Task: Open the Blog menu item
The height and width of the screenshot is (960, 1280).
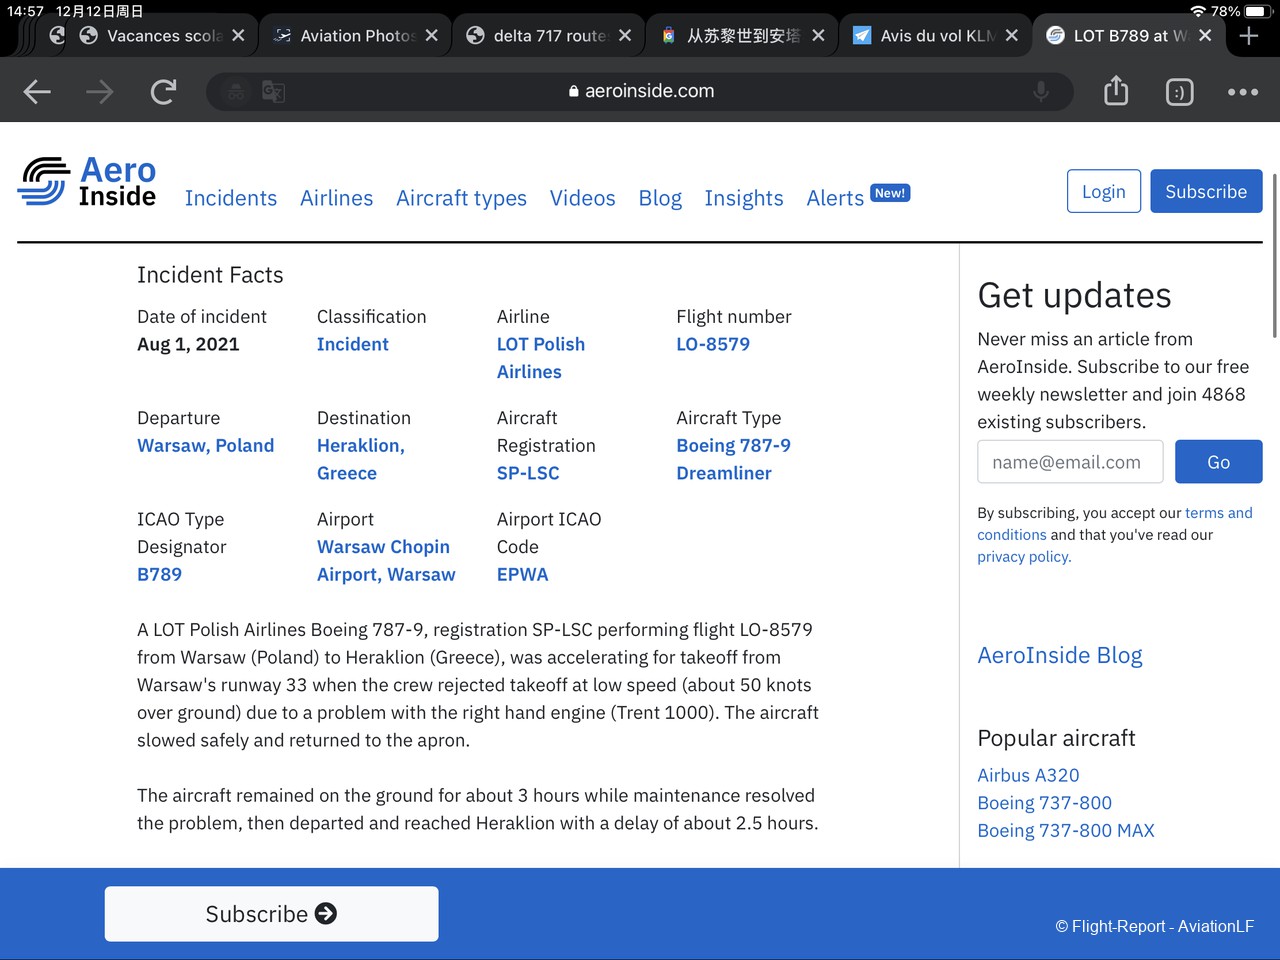Action: pyautogui.click(x=660, y=198)
